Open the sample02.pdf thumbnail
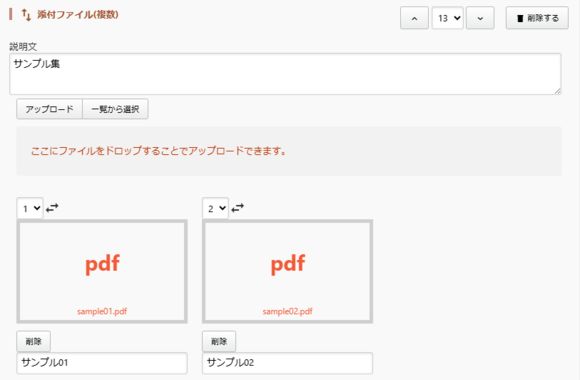Viewport: 580px width, 380px height. (x=287, y=271)
